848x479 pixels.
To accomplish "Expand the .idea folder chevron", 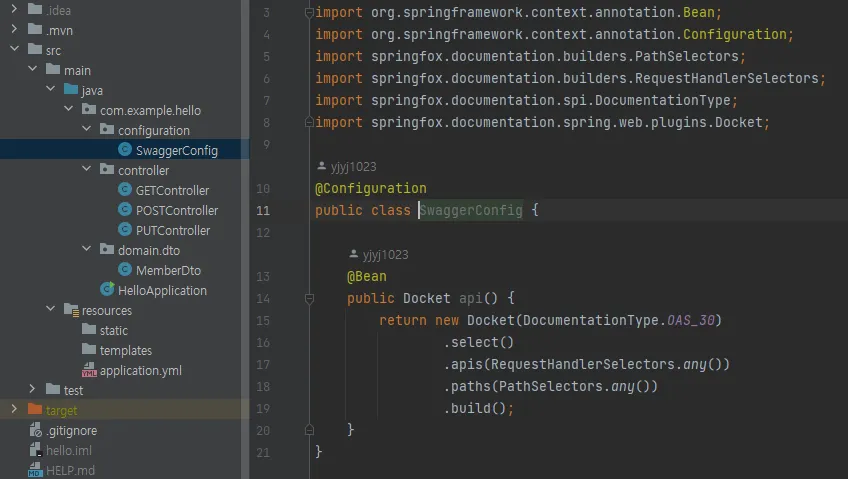I will tap(14, 9).
